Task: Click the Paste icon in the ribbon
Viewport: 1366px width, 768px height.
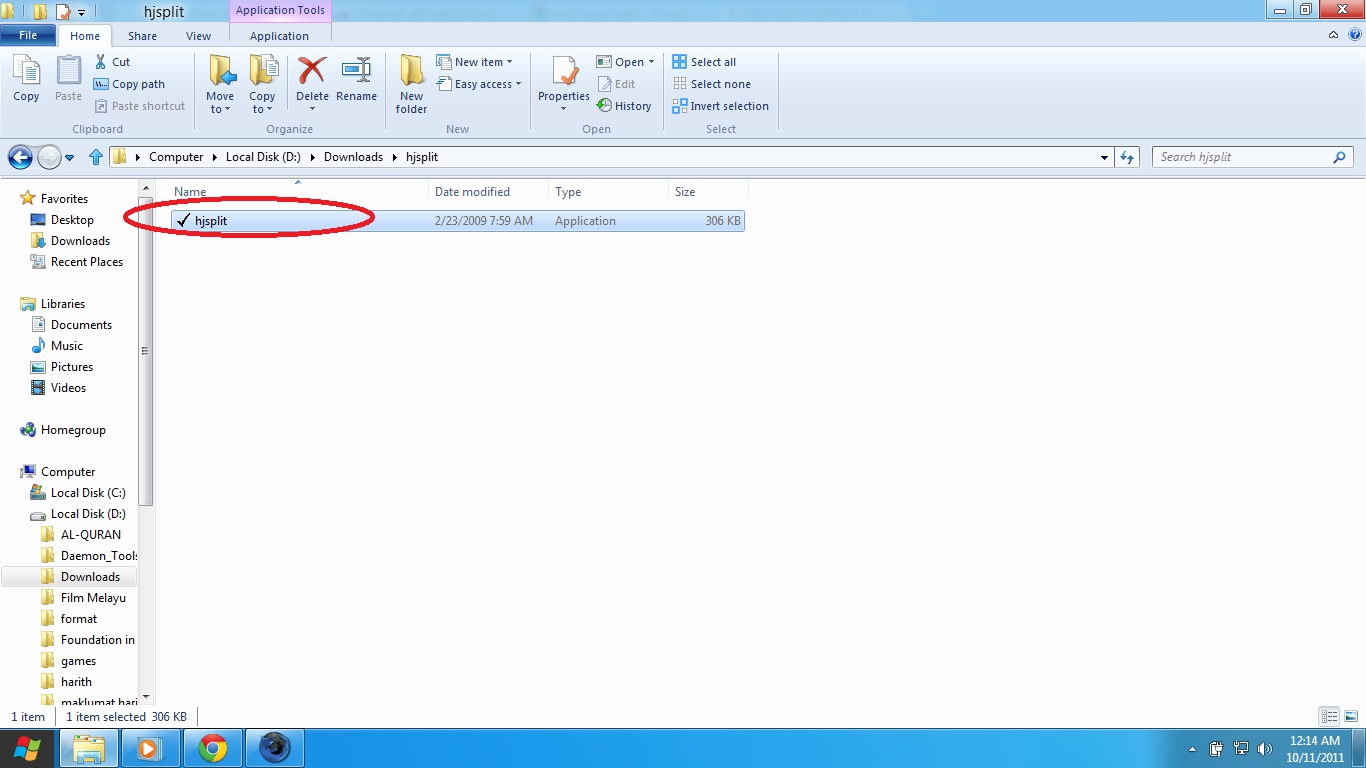Action: (68, 78)
